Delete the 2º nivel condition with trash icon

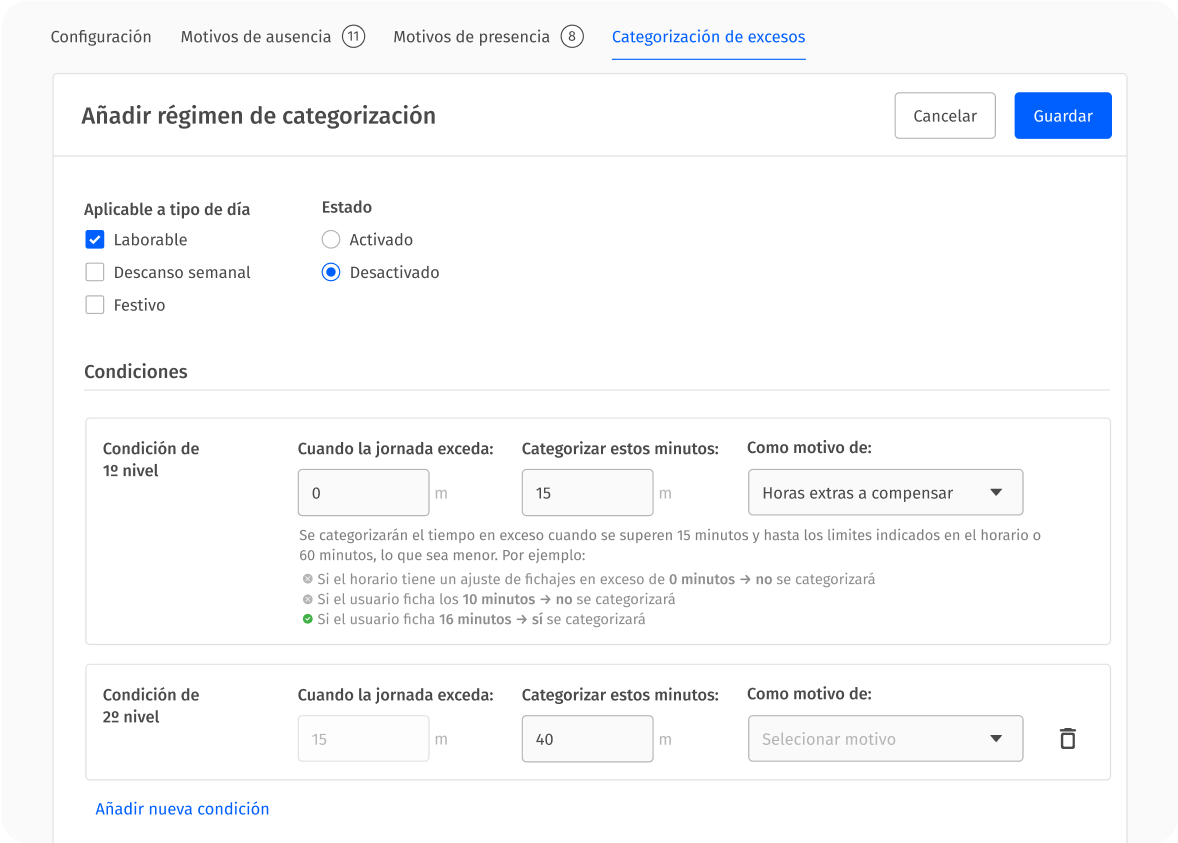pyautogui.click(x=1067, y=739)
